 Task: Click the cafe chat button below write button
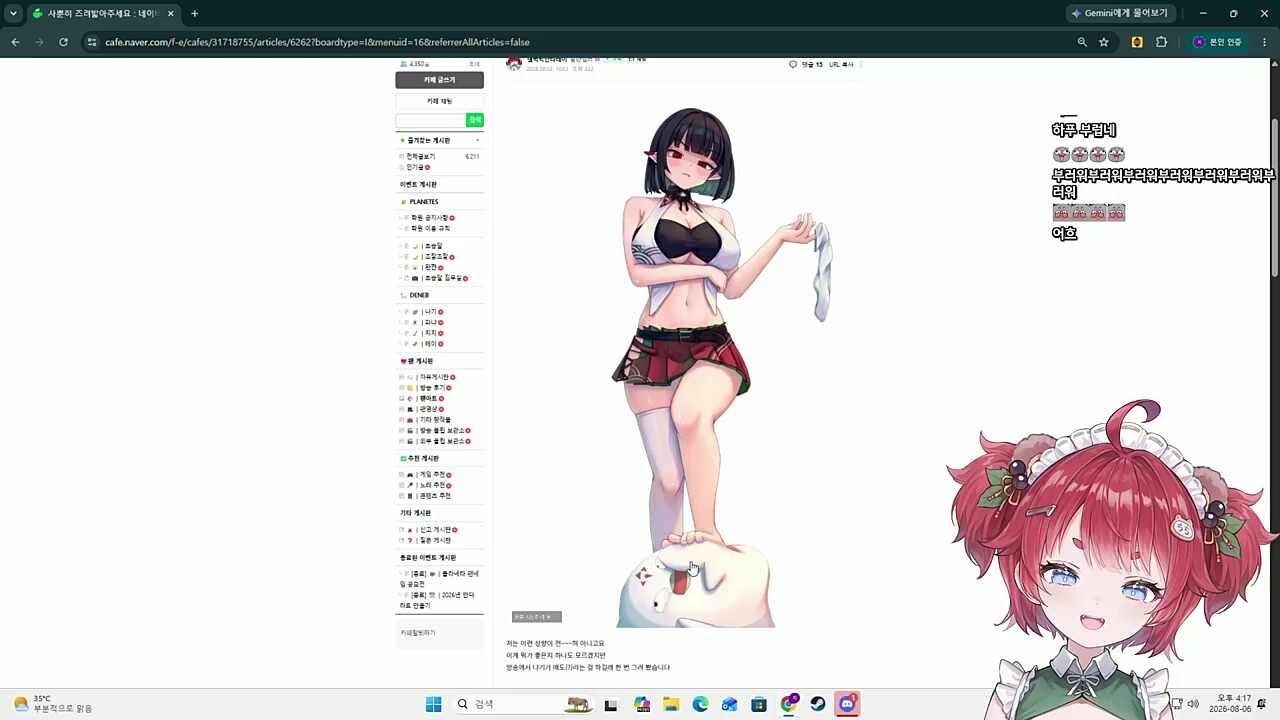click(x=439, y=101)
